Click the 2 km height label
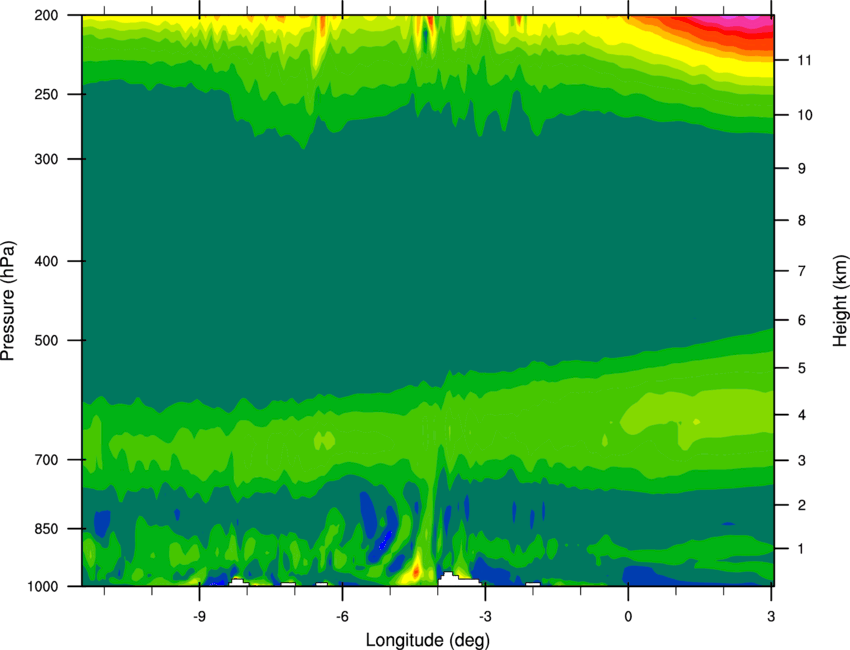Image resolution: width=850 pixels, height=650 pixels. click(x=802, y=505)
